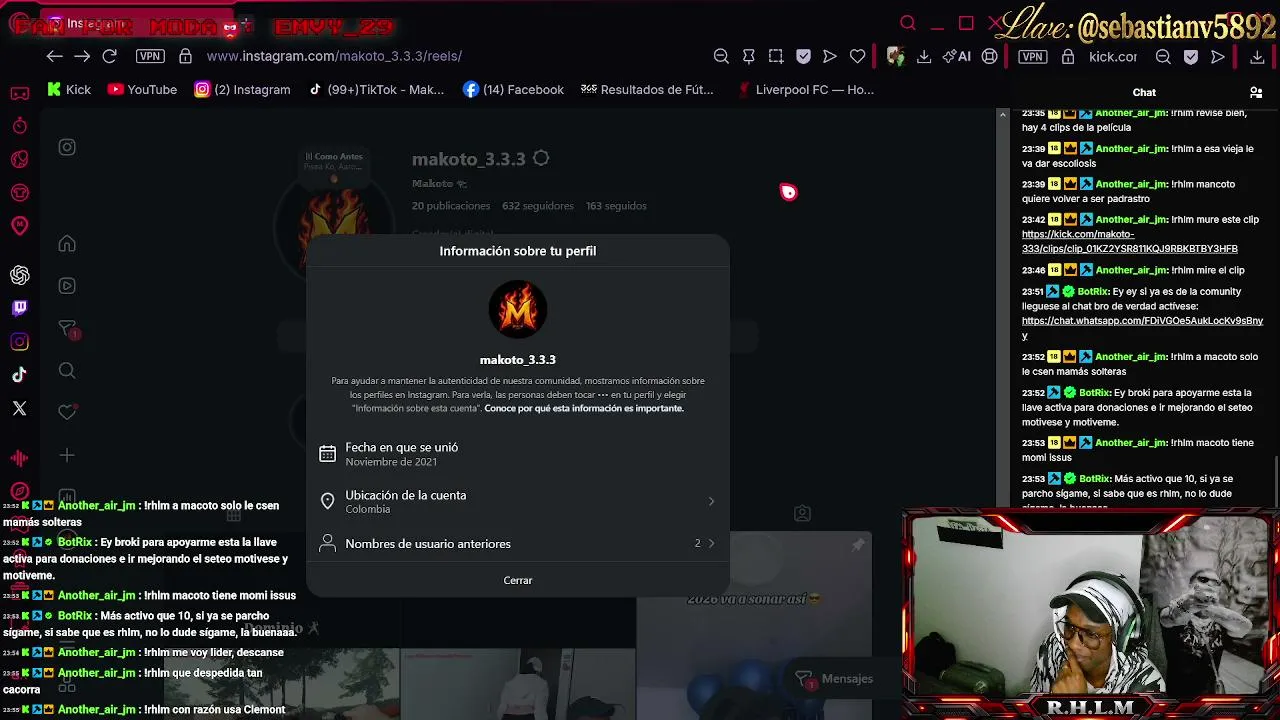Open Instagram notifications heart icon

coord(67,412)
